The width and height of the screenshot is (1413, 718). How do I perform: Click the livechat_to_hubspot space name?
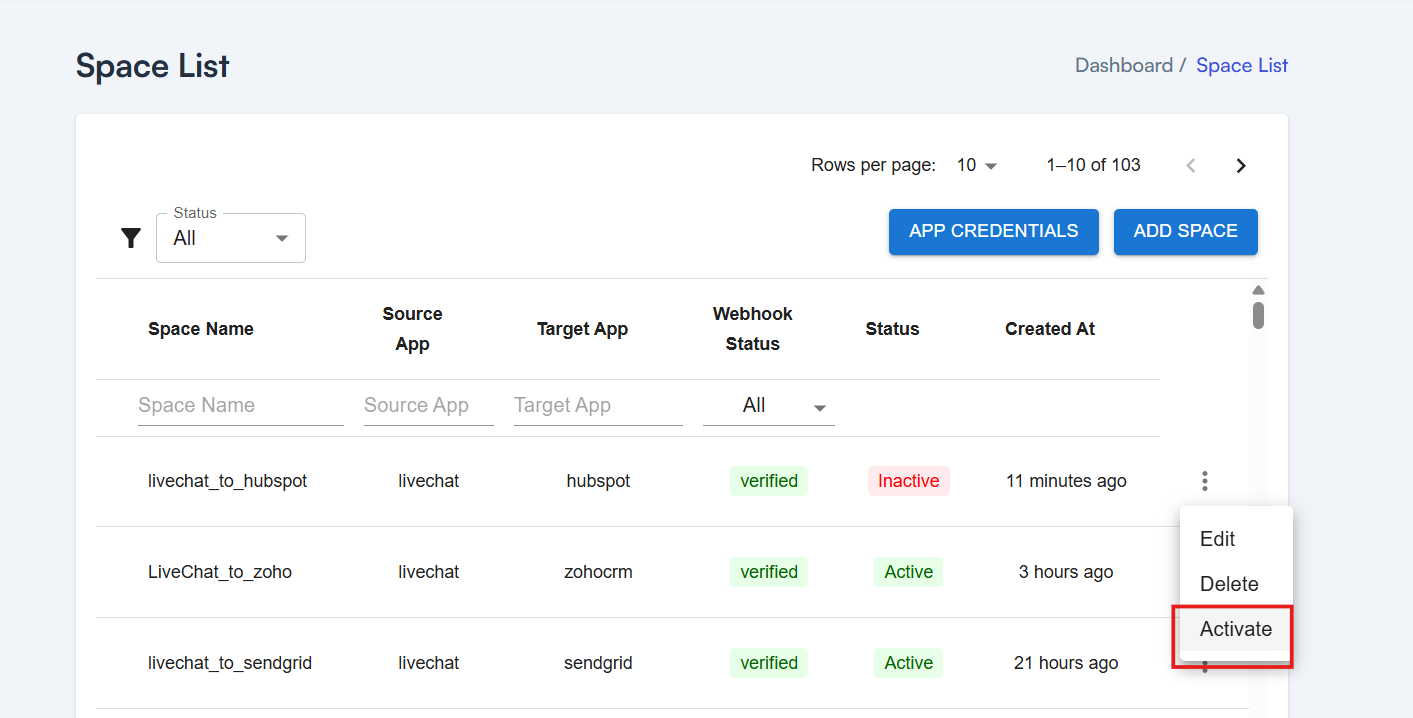[x=228, y=481]
